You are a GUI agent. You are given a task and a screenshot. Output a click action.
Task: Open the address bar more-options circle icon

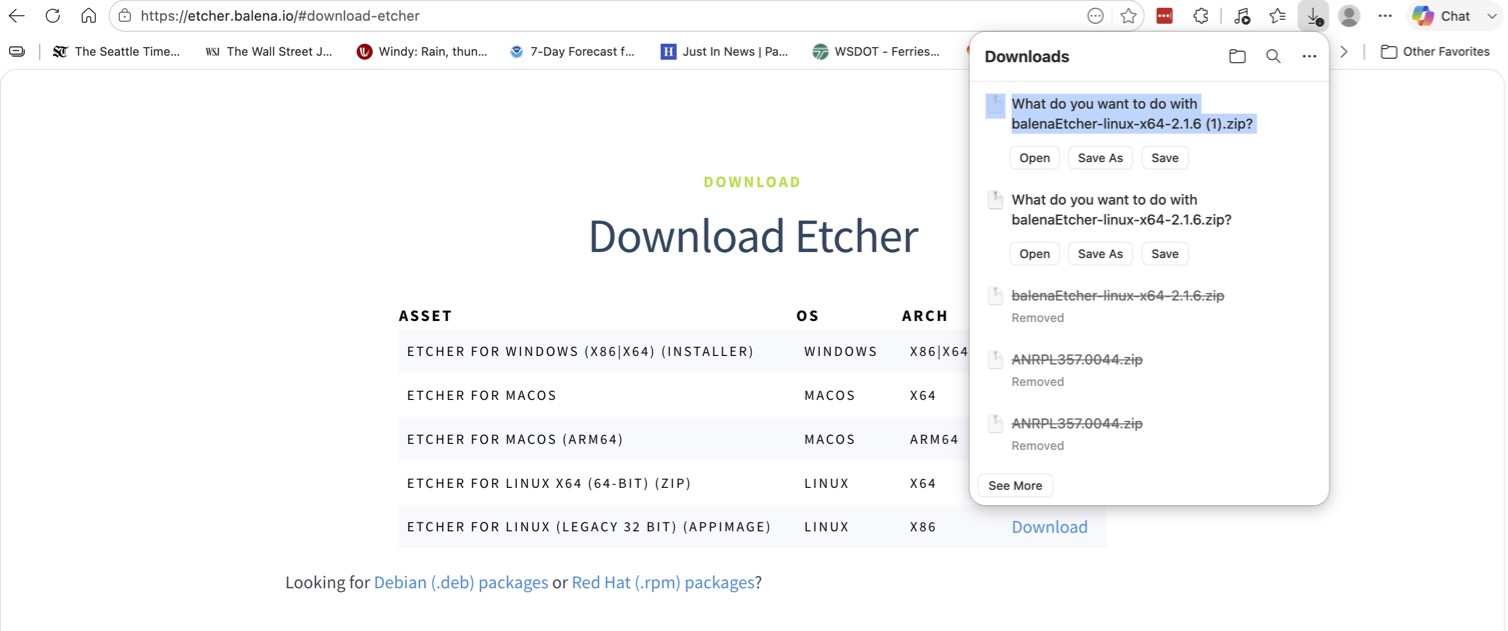click(1096, 16)
